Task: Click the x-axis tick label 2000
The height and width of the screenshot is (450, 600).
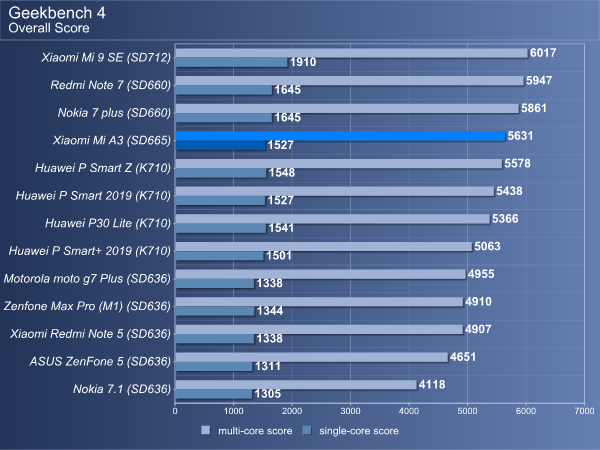Action: point(292,411)
